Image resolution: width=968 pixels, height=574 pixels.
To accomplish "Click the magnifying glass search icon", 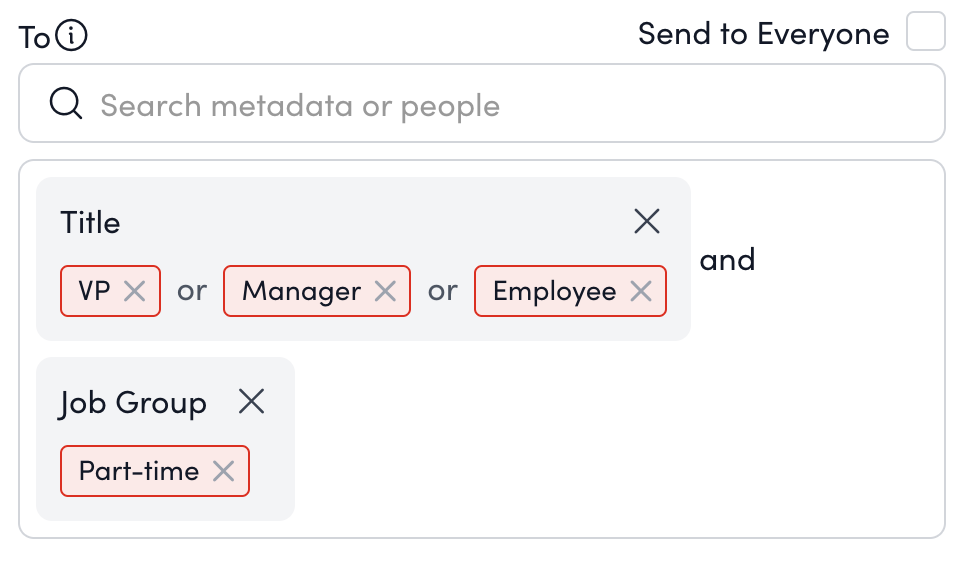I will tap(66, 104).
